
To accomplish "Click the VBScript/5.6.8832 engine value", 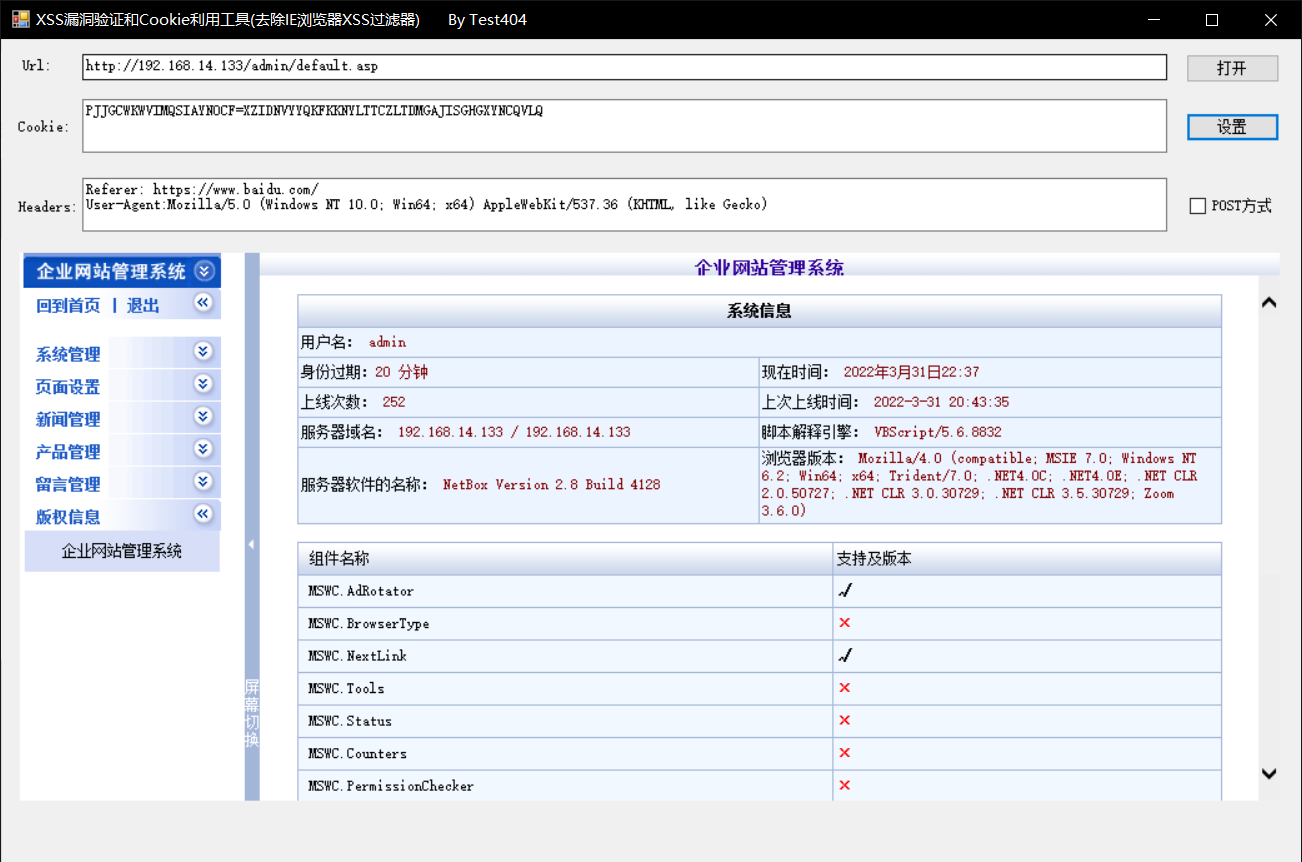I will (x=938, y=432).
